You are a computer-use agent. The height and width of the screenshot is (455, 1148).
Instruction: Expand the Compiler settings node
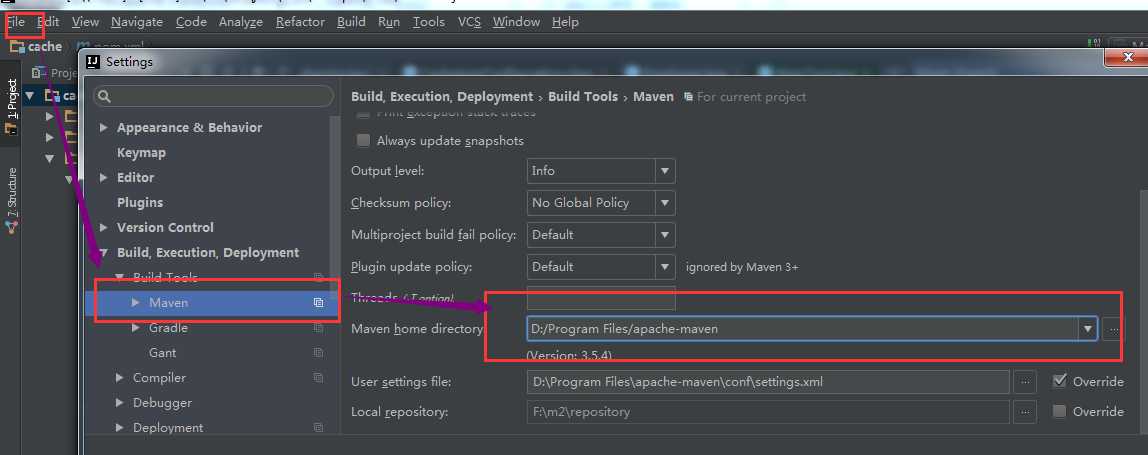pyautogui.click(x=119, y=377)
